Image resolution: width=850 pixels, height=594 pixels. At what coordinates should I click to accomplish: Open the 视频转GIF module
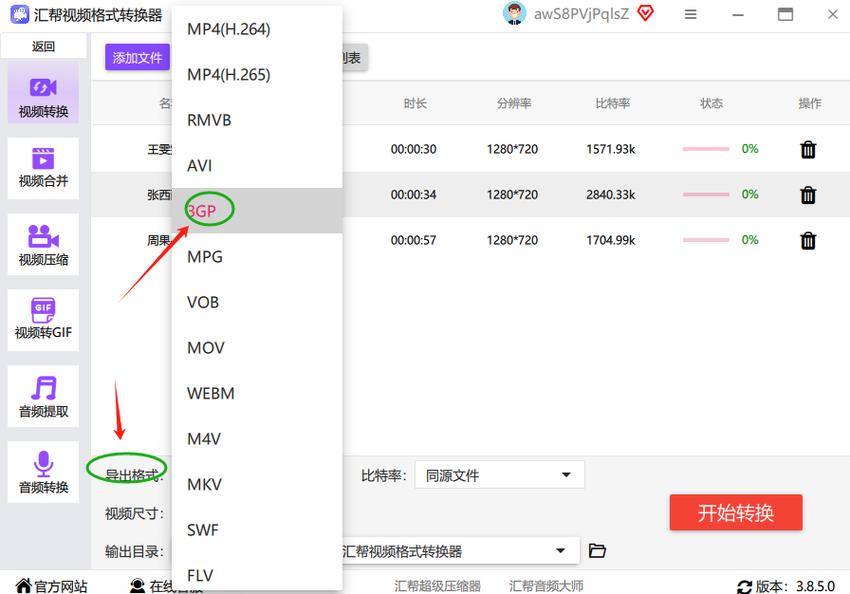(43, 320)
